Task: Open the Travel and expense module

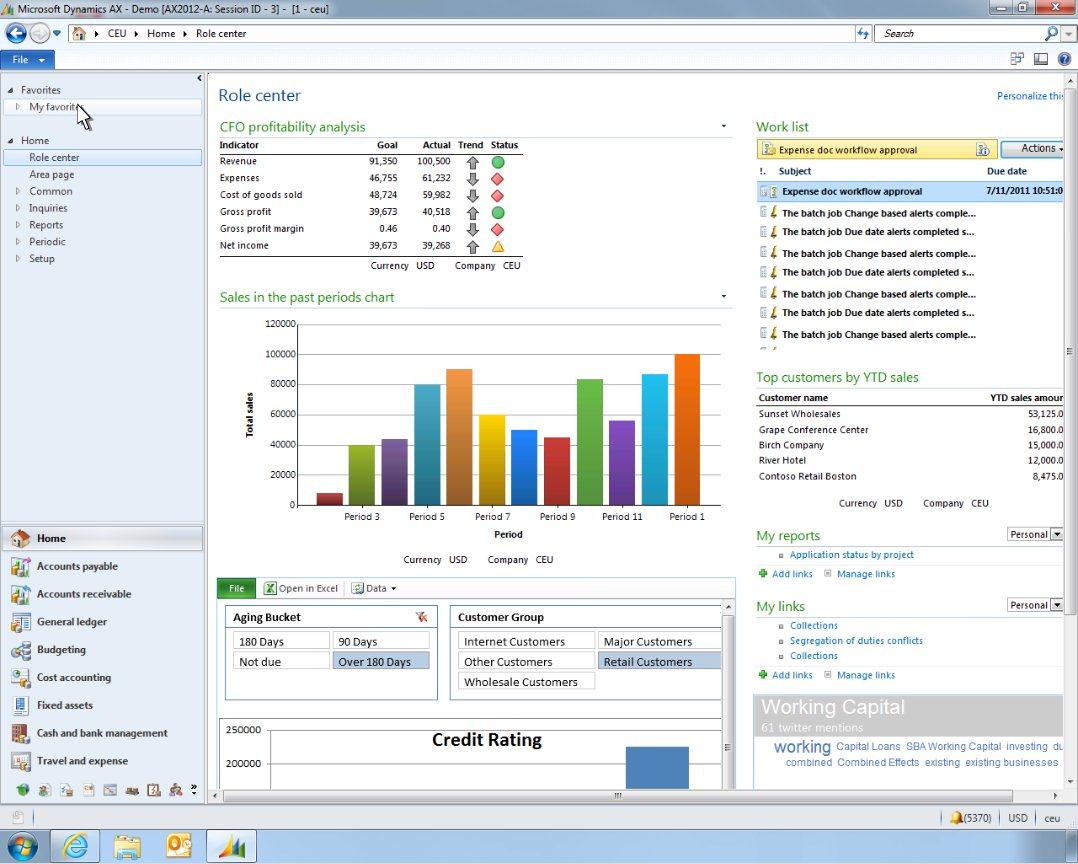Action: pos(82,761)
